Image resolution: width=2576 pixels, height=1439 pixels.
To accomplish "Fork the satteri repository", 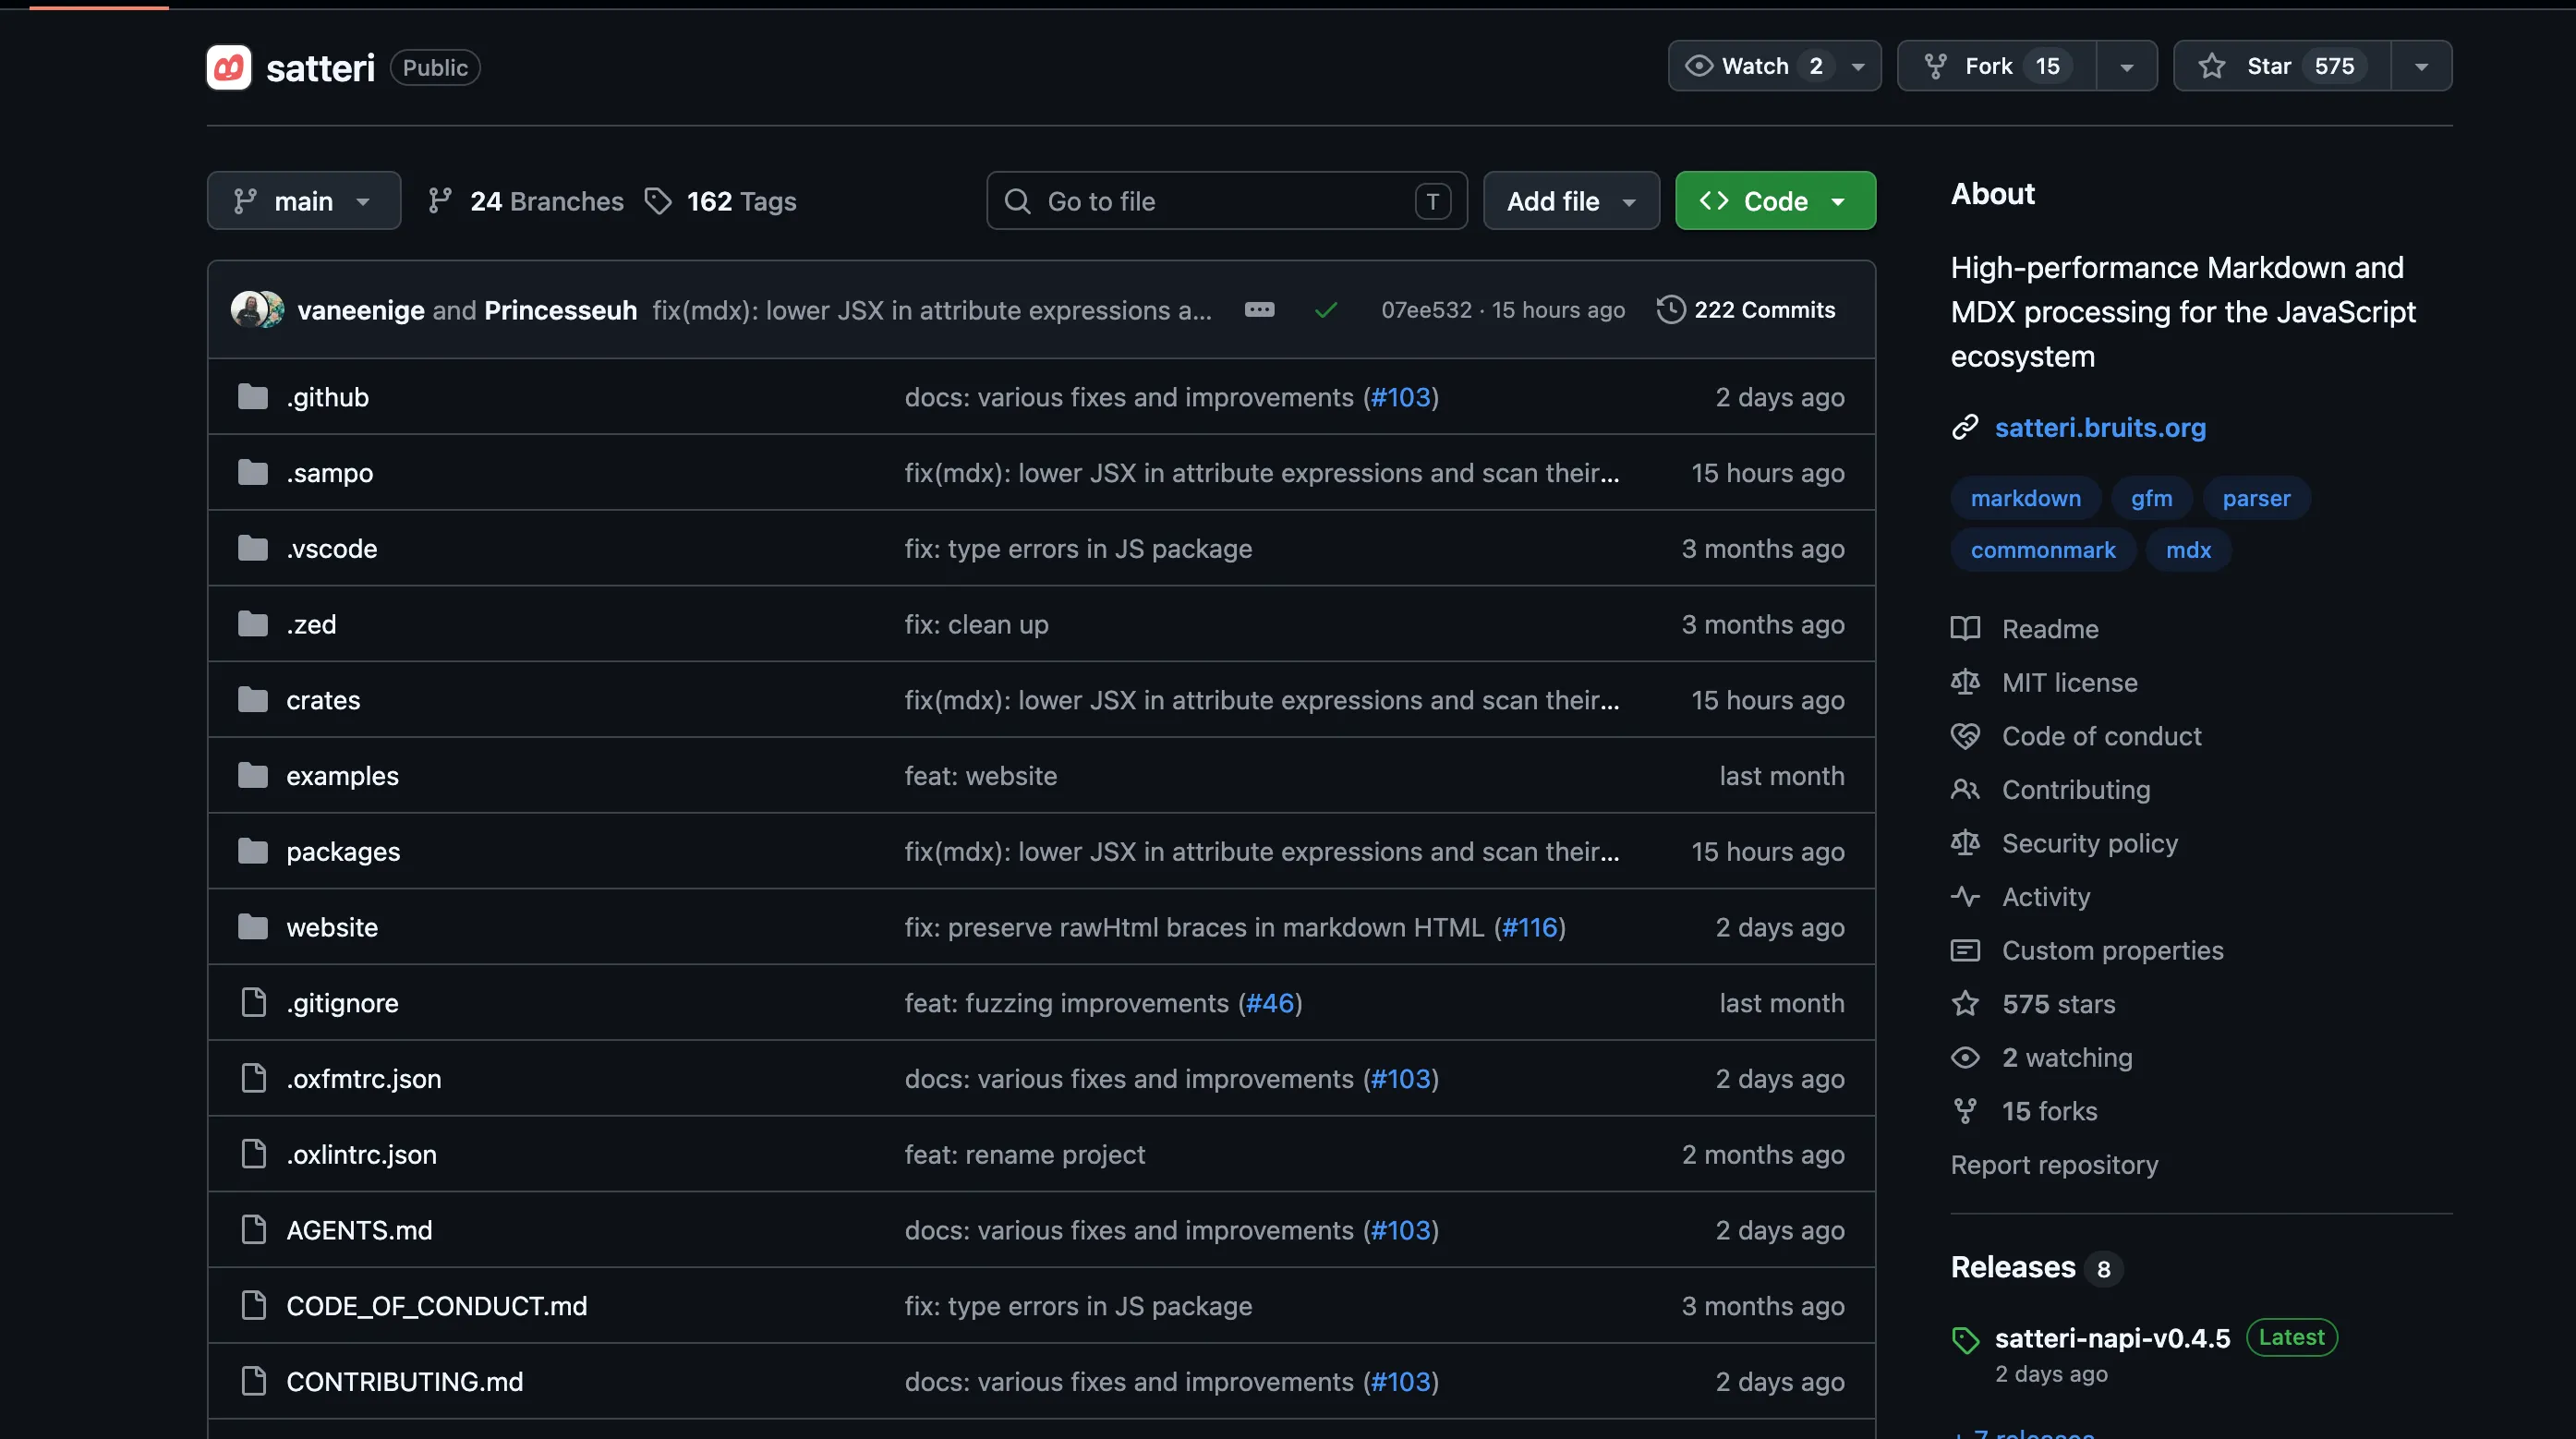I will pyautogui.click(x=1996, y=66).
